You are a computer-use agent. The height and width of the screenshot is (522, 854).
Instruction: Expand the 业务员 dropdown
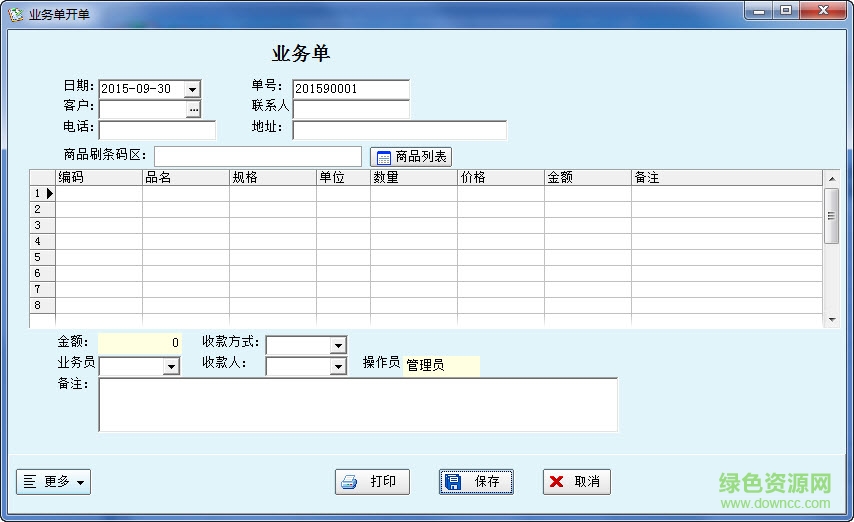click(171, 366)
